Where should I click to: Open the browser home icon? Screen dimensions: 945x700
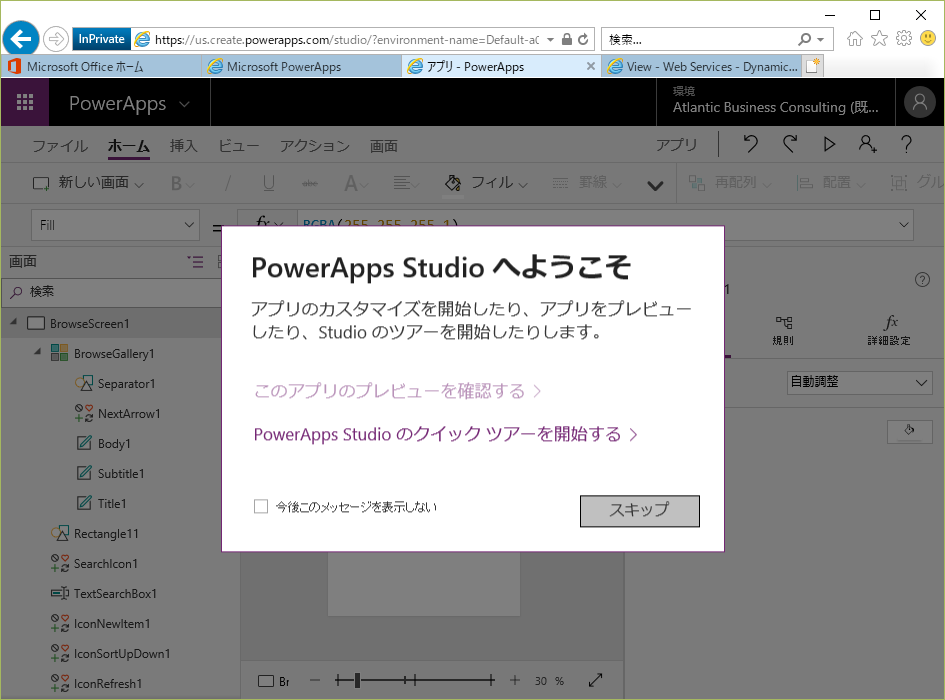[855, 39]
